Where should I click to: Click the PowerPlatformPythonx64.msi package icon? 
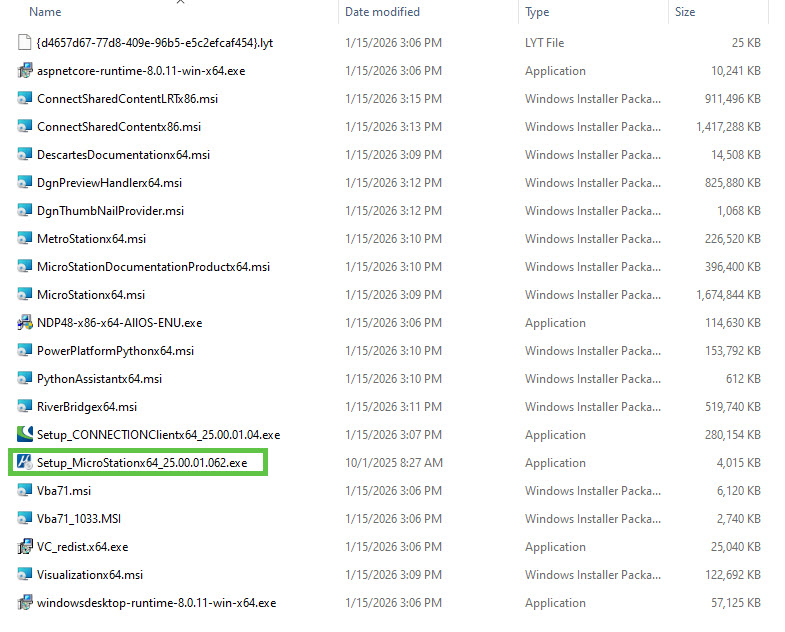tap(25, 351)
